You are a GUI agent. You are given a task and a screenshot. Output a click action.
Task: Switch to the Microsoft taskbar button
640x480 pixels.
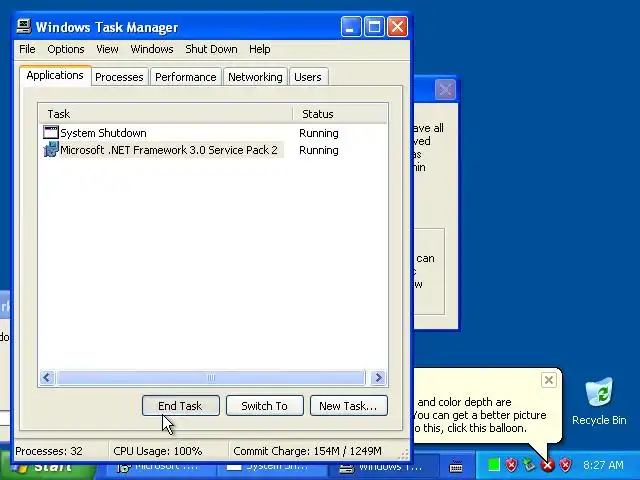pos(159,467)
